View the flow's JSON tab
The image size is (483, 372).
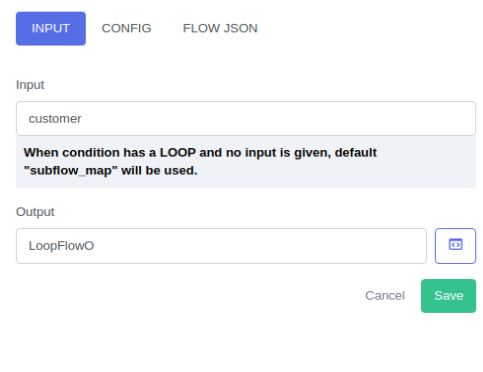(x=220, y=28)
